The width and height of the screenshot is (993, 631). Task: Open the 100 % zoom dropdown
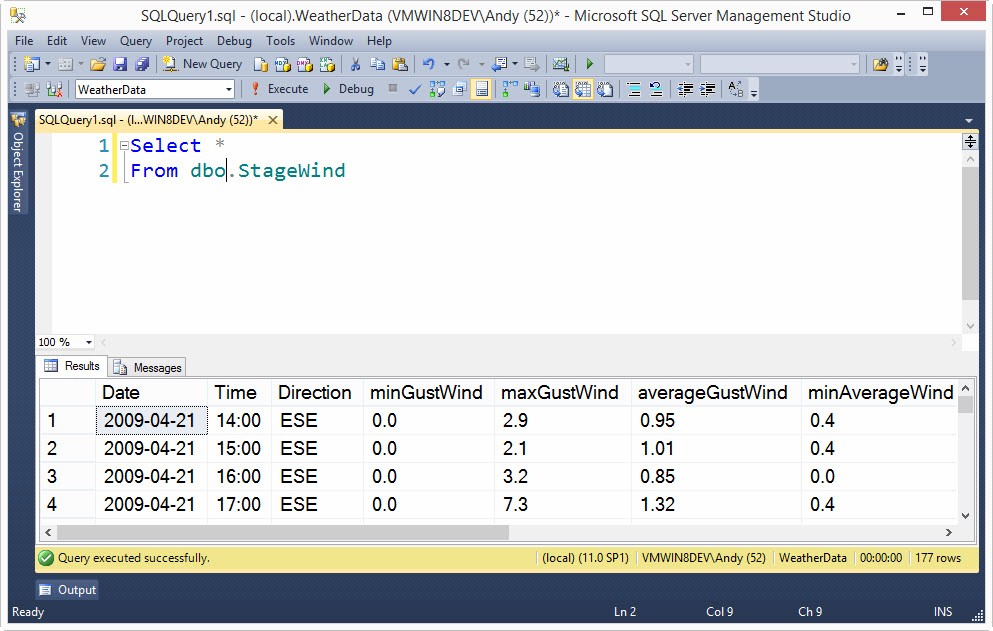[x=88, y=342]
